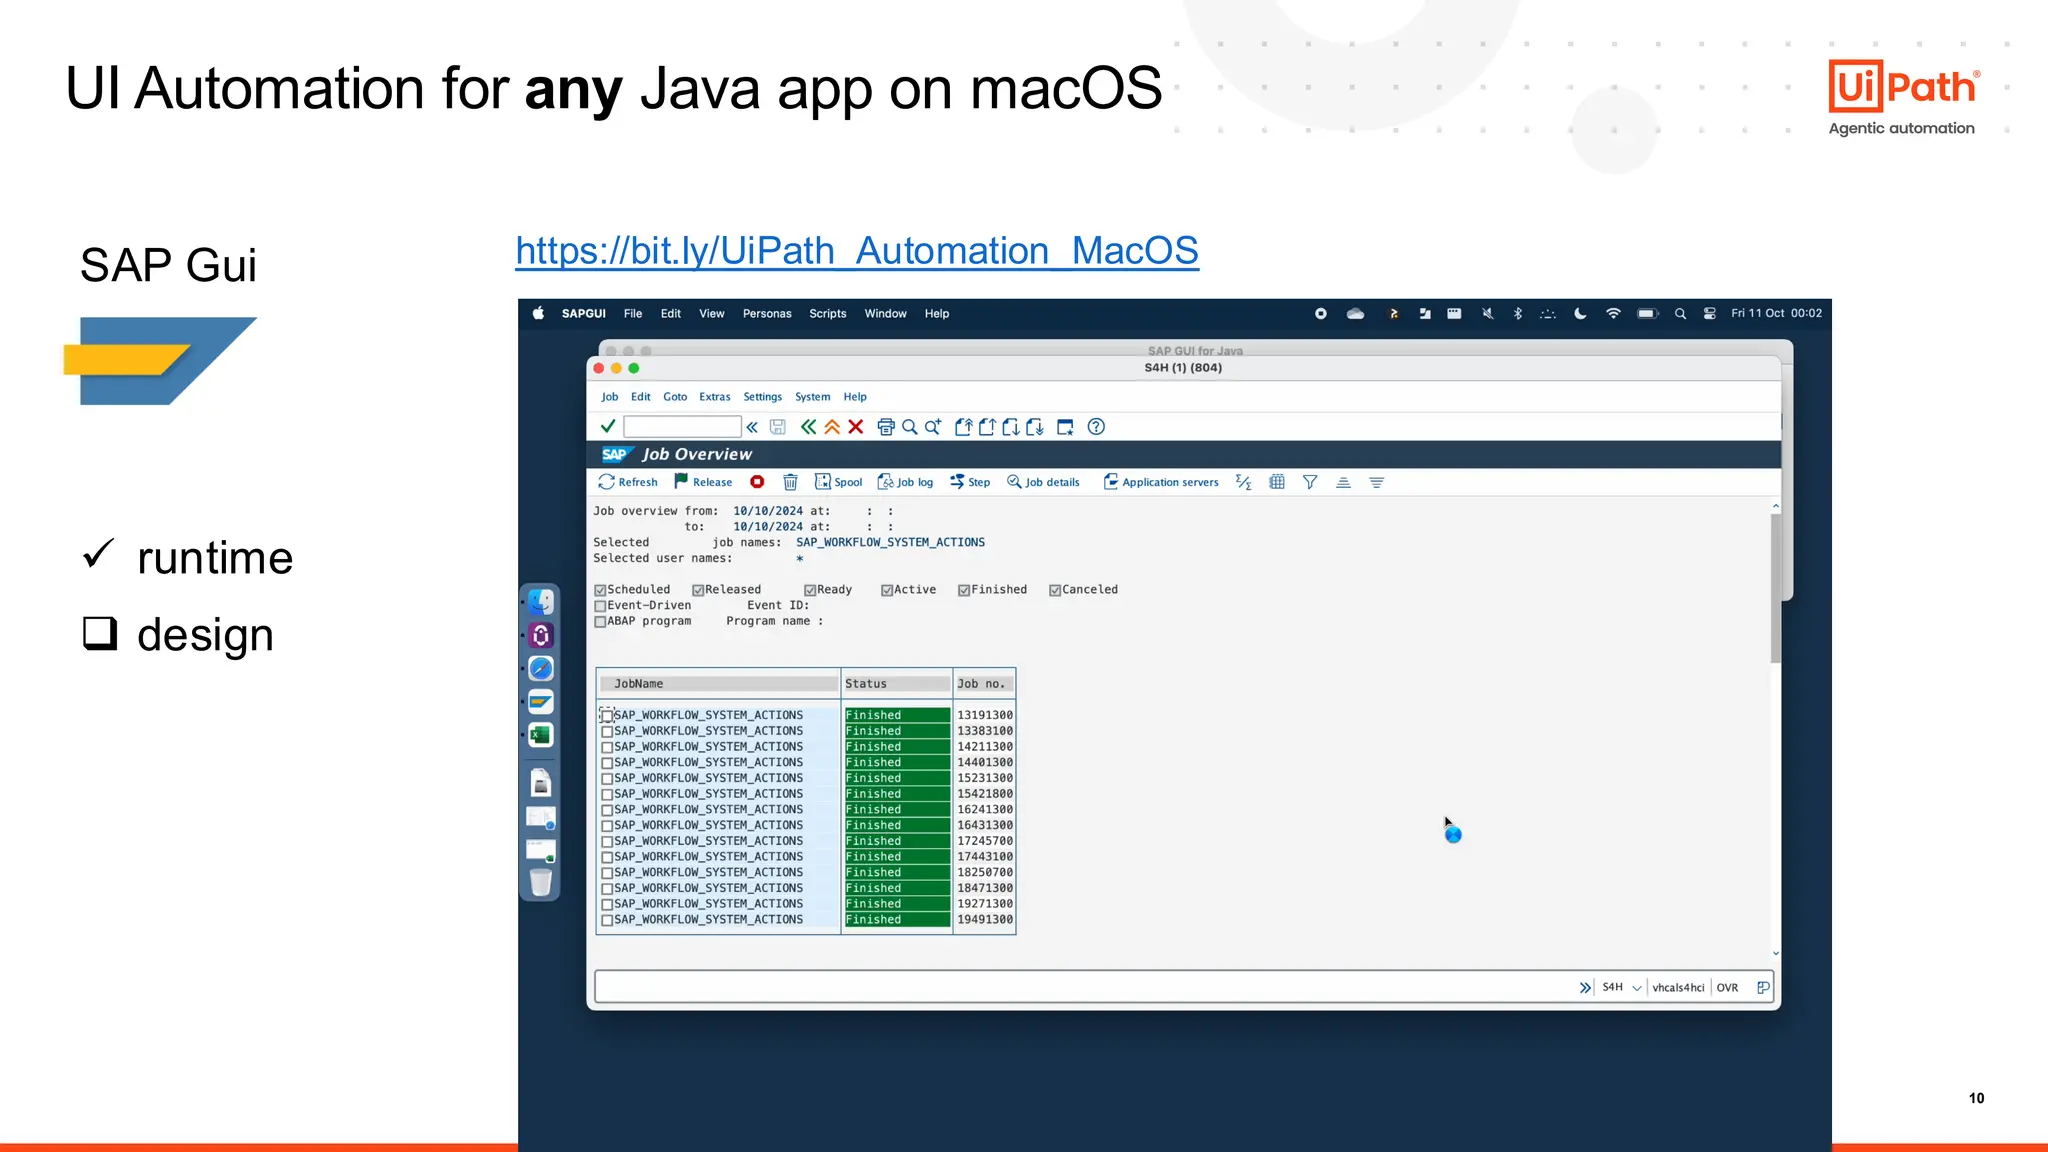2048x1152 pixels.
Task: Open the S4H system dropdown in status bar
Action: click(x=1637, y=988)
